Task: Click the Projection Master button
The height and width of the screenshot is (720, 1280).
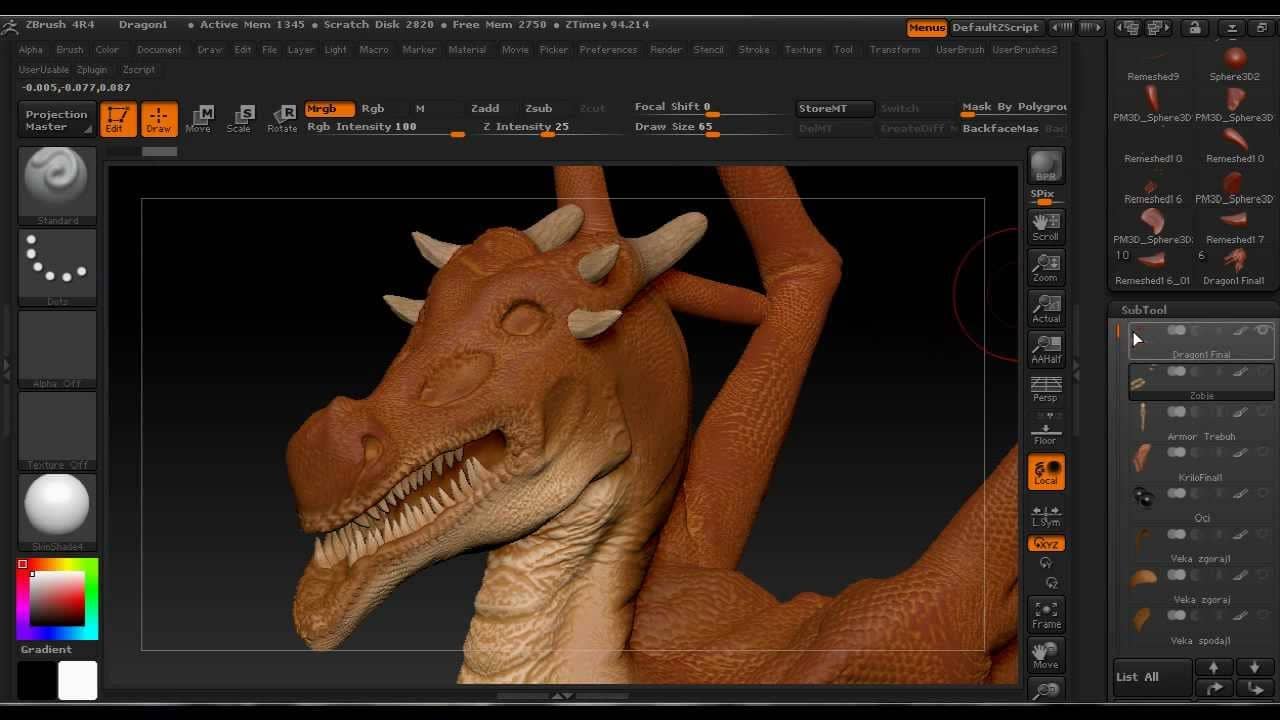Action: pyautogui.click(x=57, y=120)
